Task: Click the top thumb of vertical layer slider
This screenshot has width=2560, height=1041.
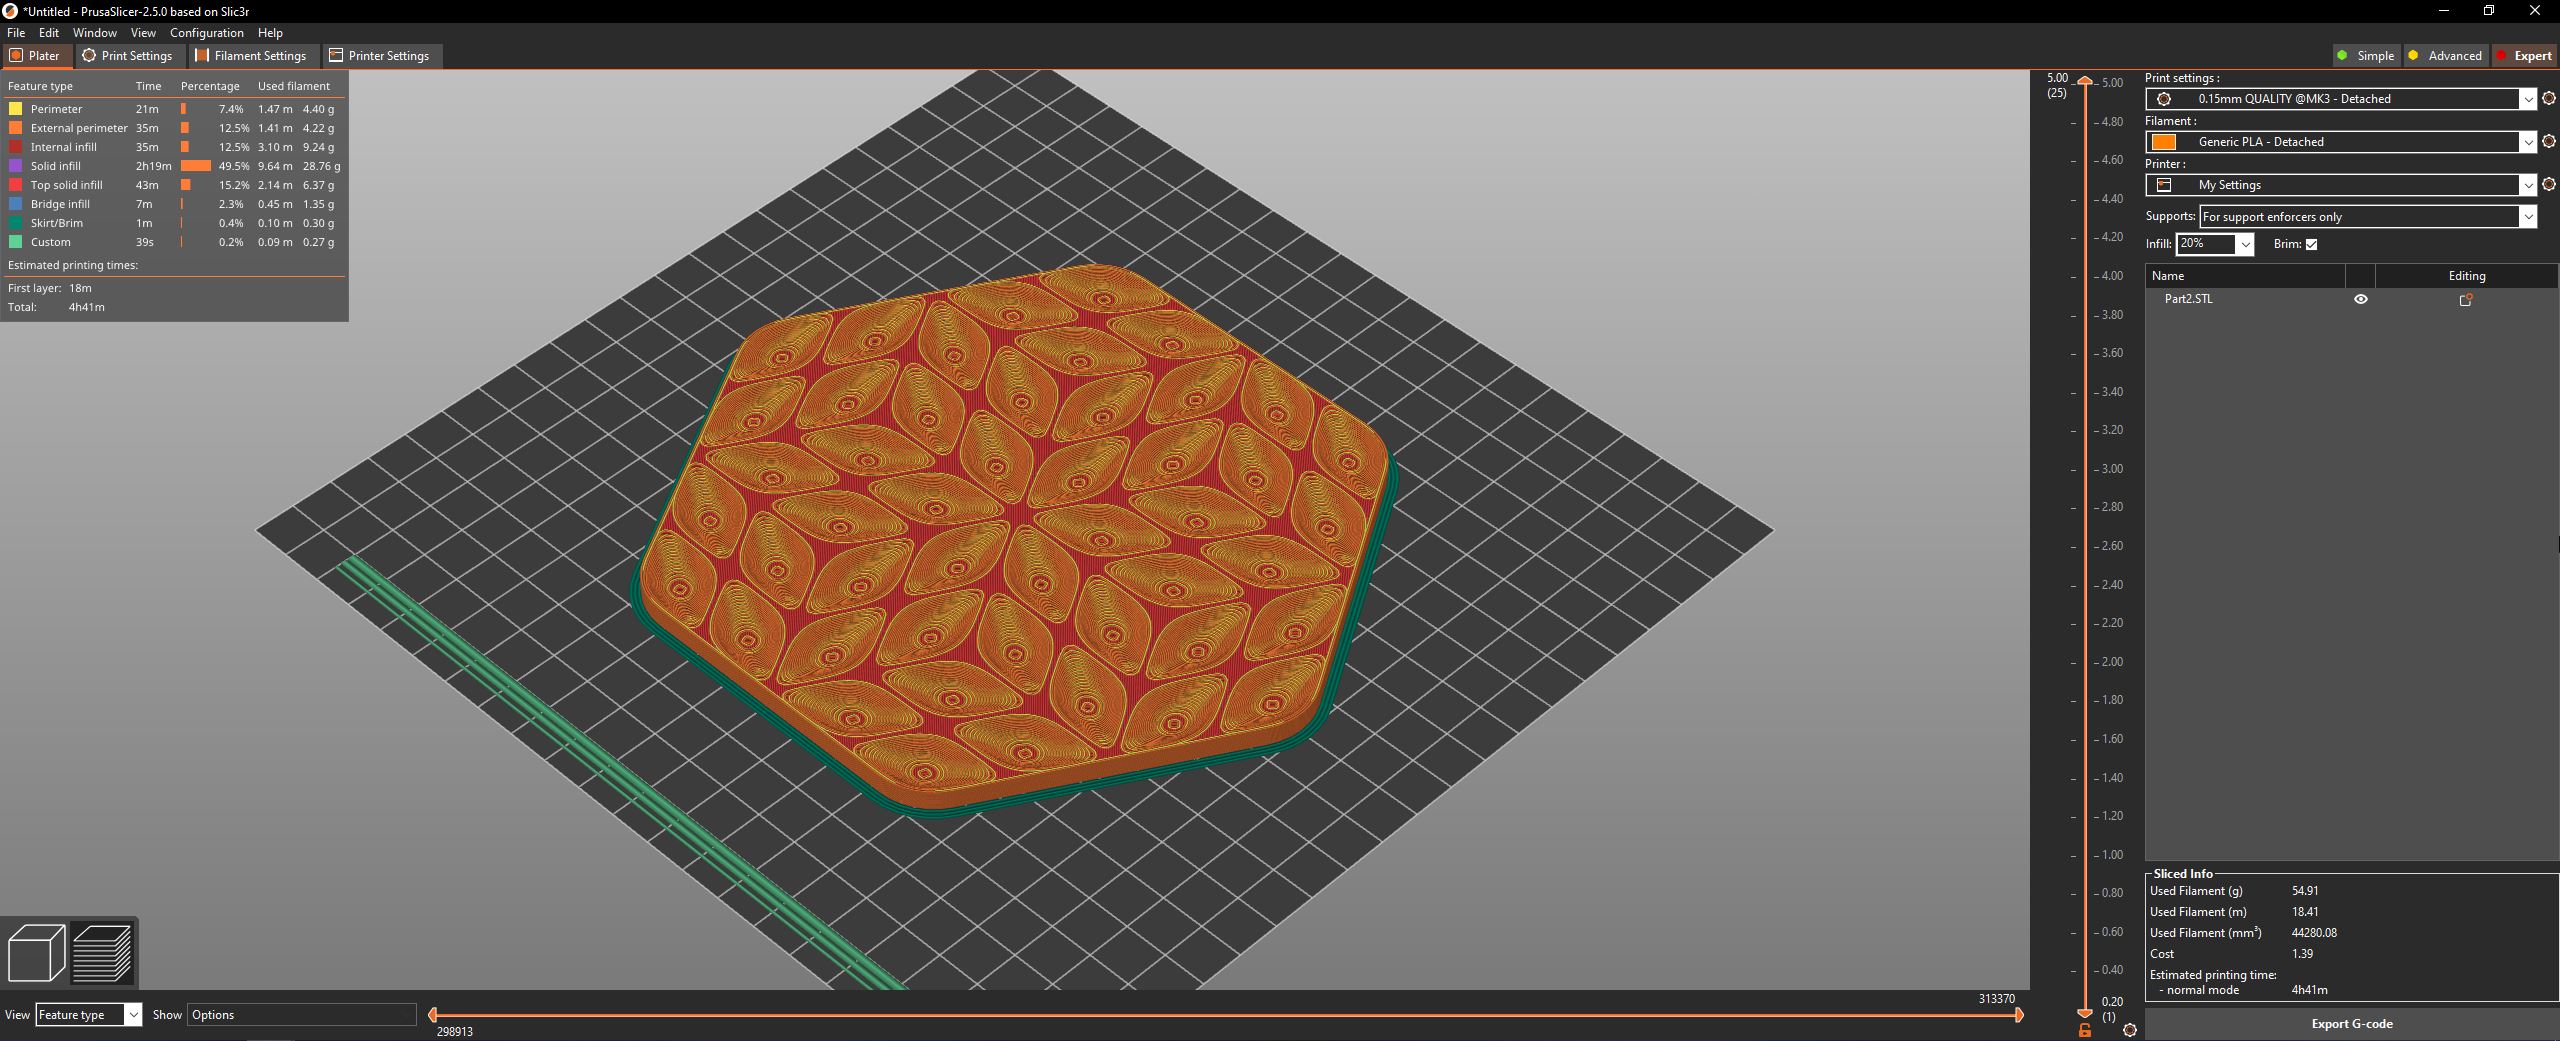Action: click(2085, 82)
